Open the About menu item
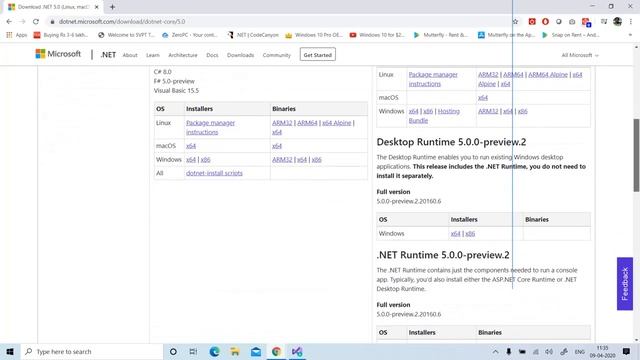This screenshot has height=360, width=640. tap(130, 55)
